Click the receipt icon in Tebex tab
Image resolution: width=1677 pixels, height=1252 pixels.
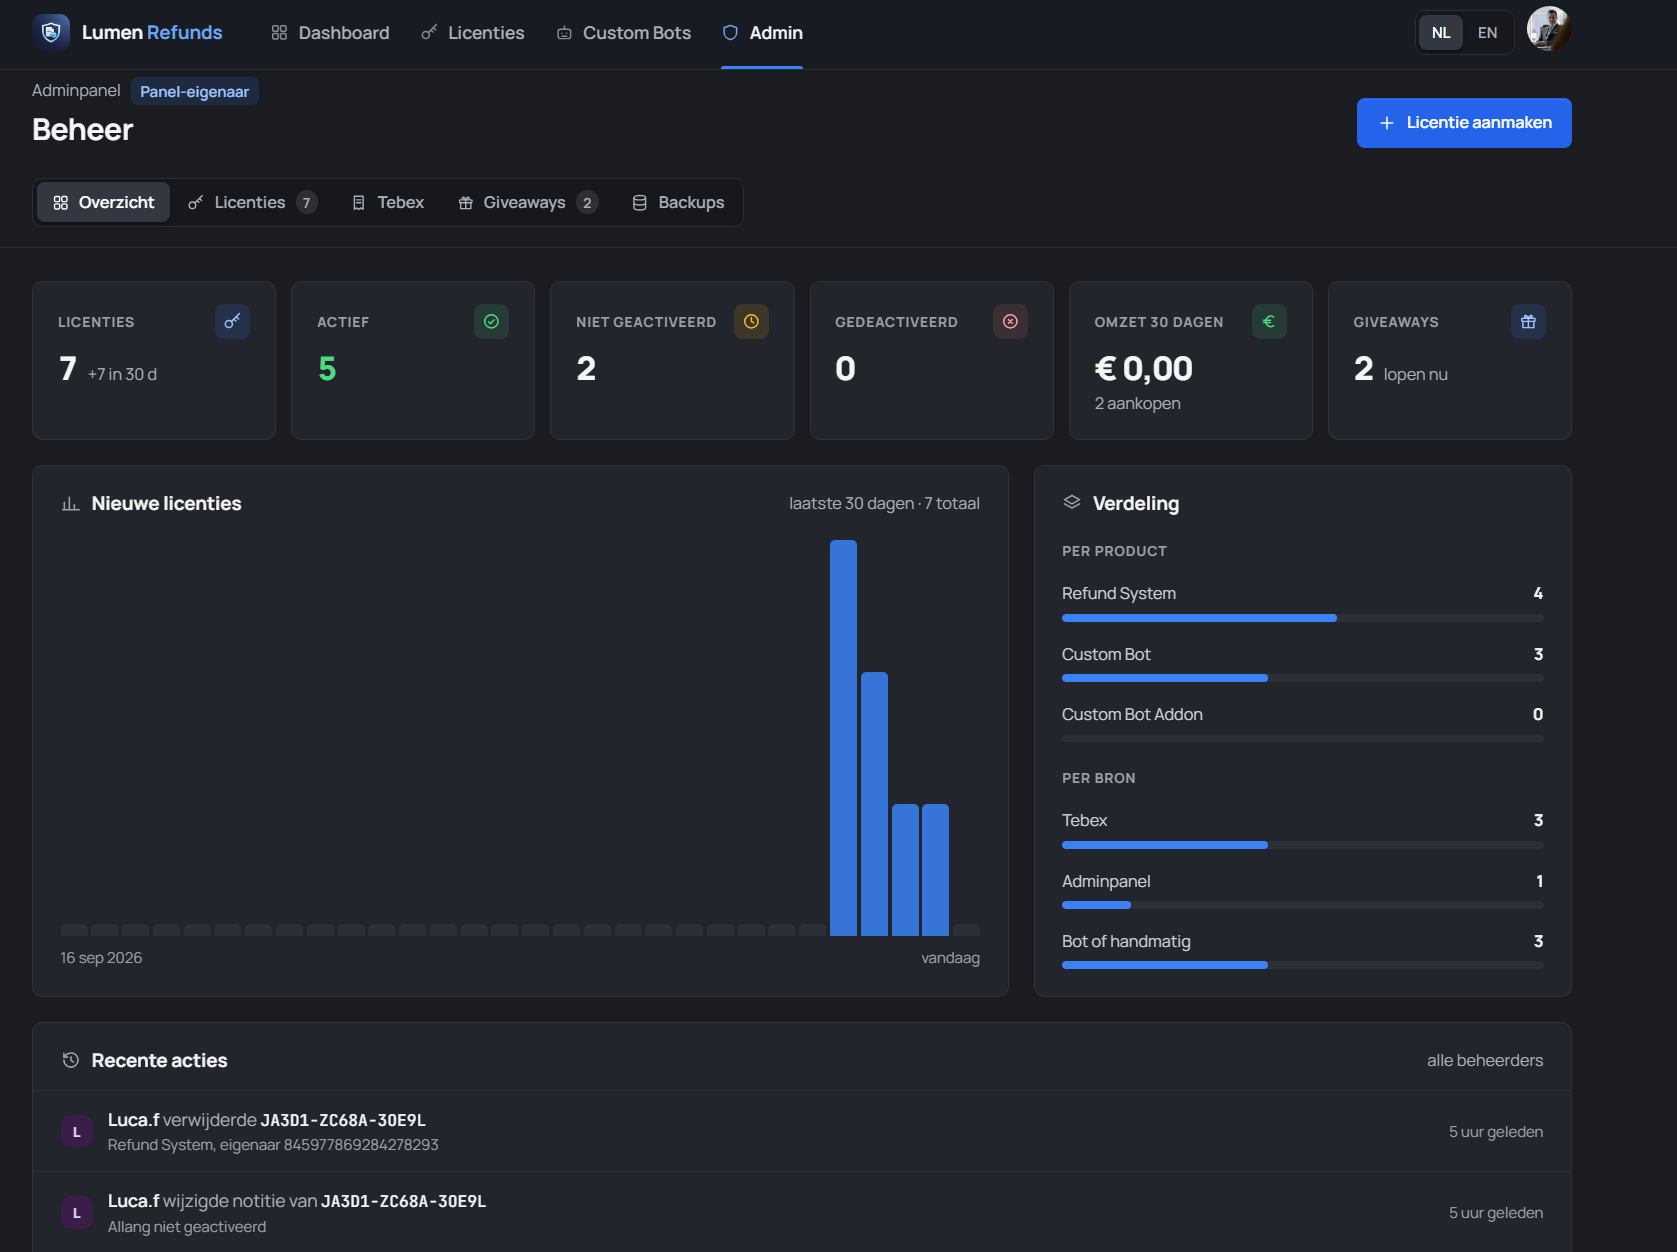pos(359,203)
